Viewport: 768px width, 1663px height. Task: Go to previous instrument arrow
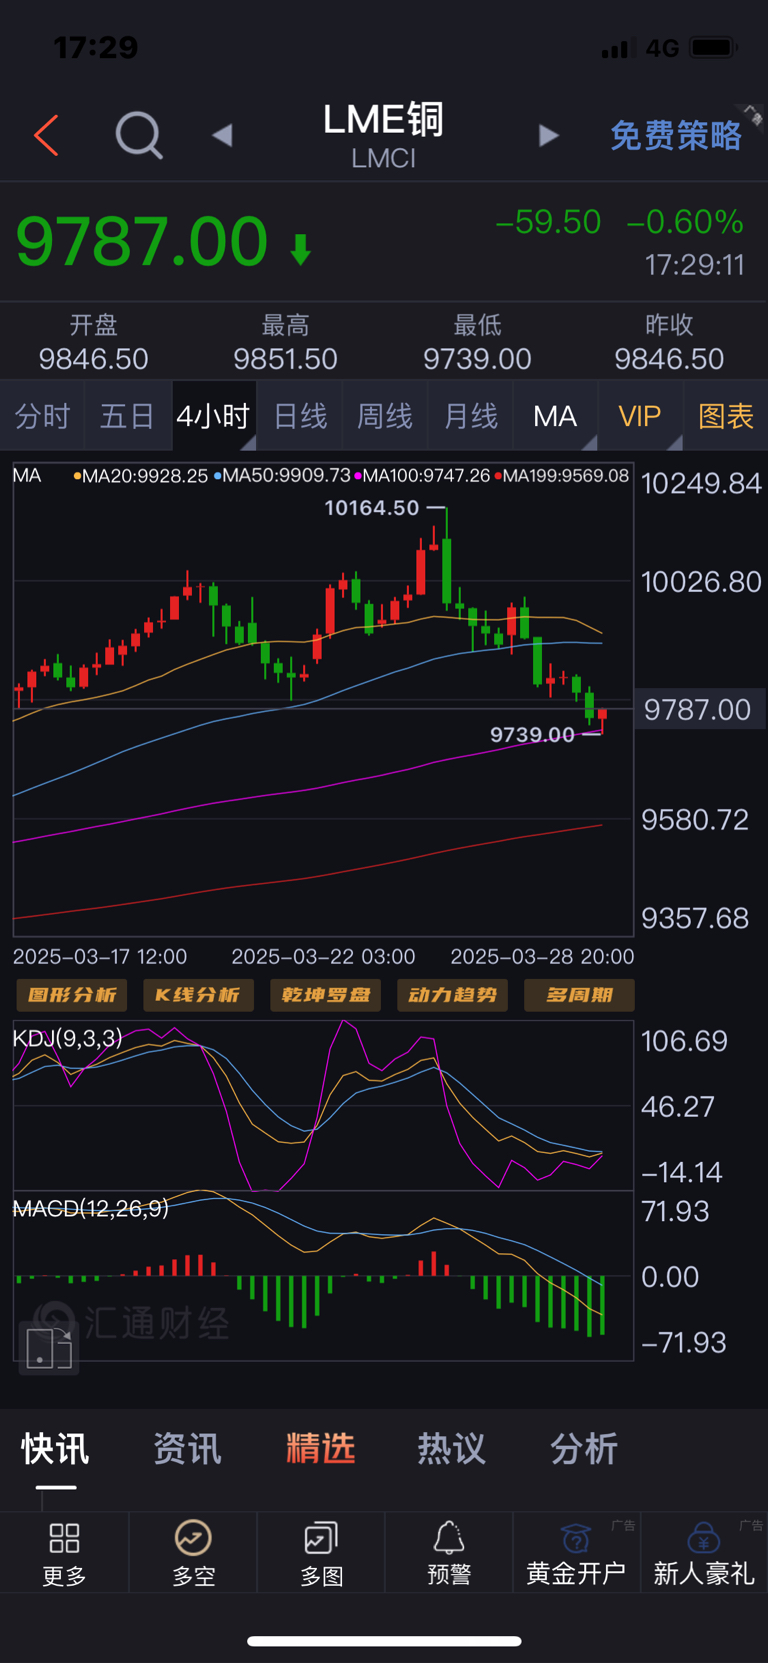point(222,135)
